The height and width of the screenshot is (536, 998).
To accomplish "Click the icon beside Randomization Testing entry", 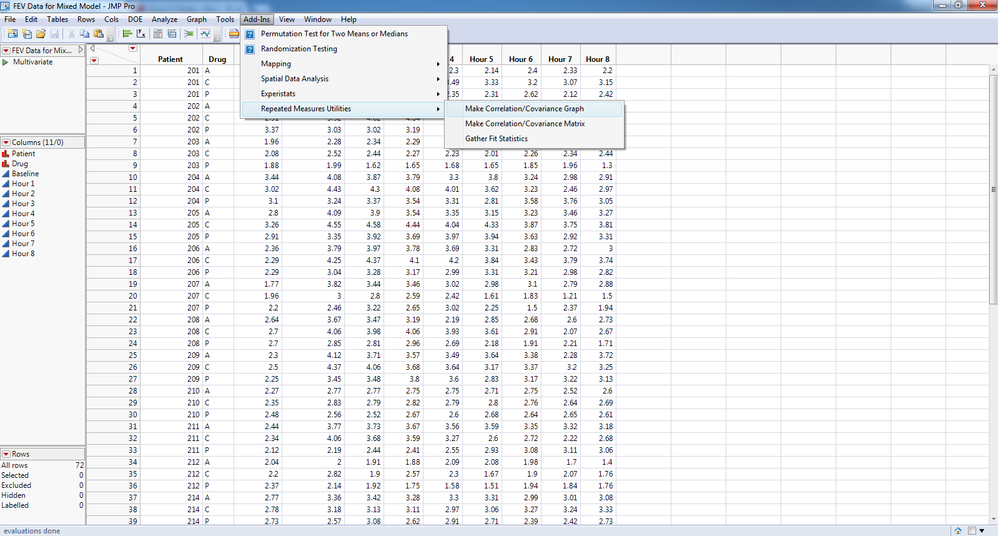I will coord(250,49).
